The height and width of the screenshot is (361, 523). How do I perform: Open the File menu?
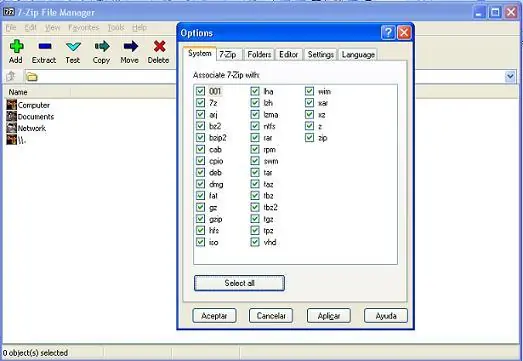[11, 28]
